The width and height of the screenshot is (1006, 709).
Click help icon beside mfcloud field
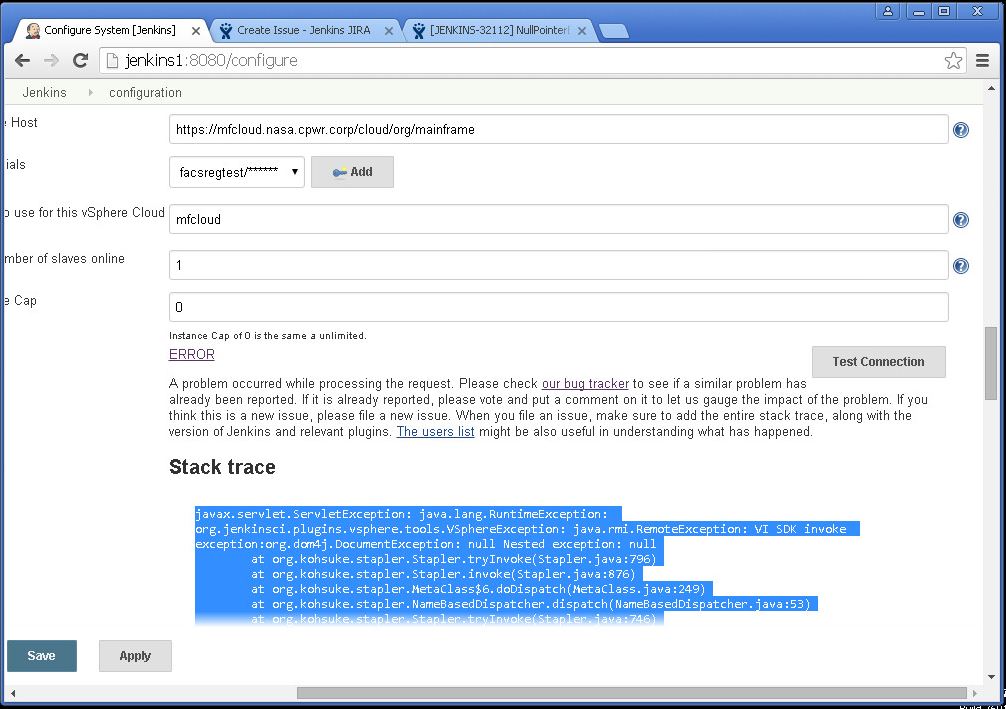pos(960,220)
